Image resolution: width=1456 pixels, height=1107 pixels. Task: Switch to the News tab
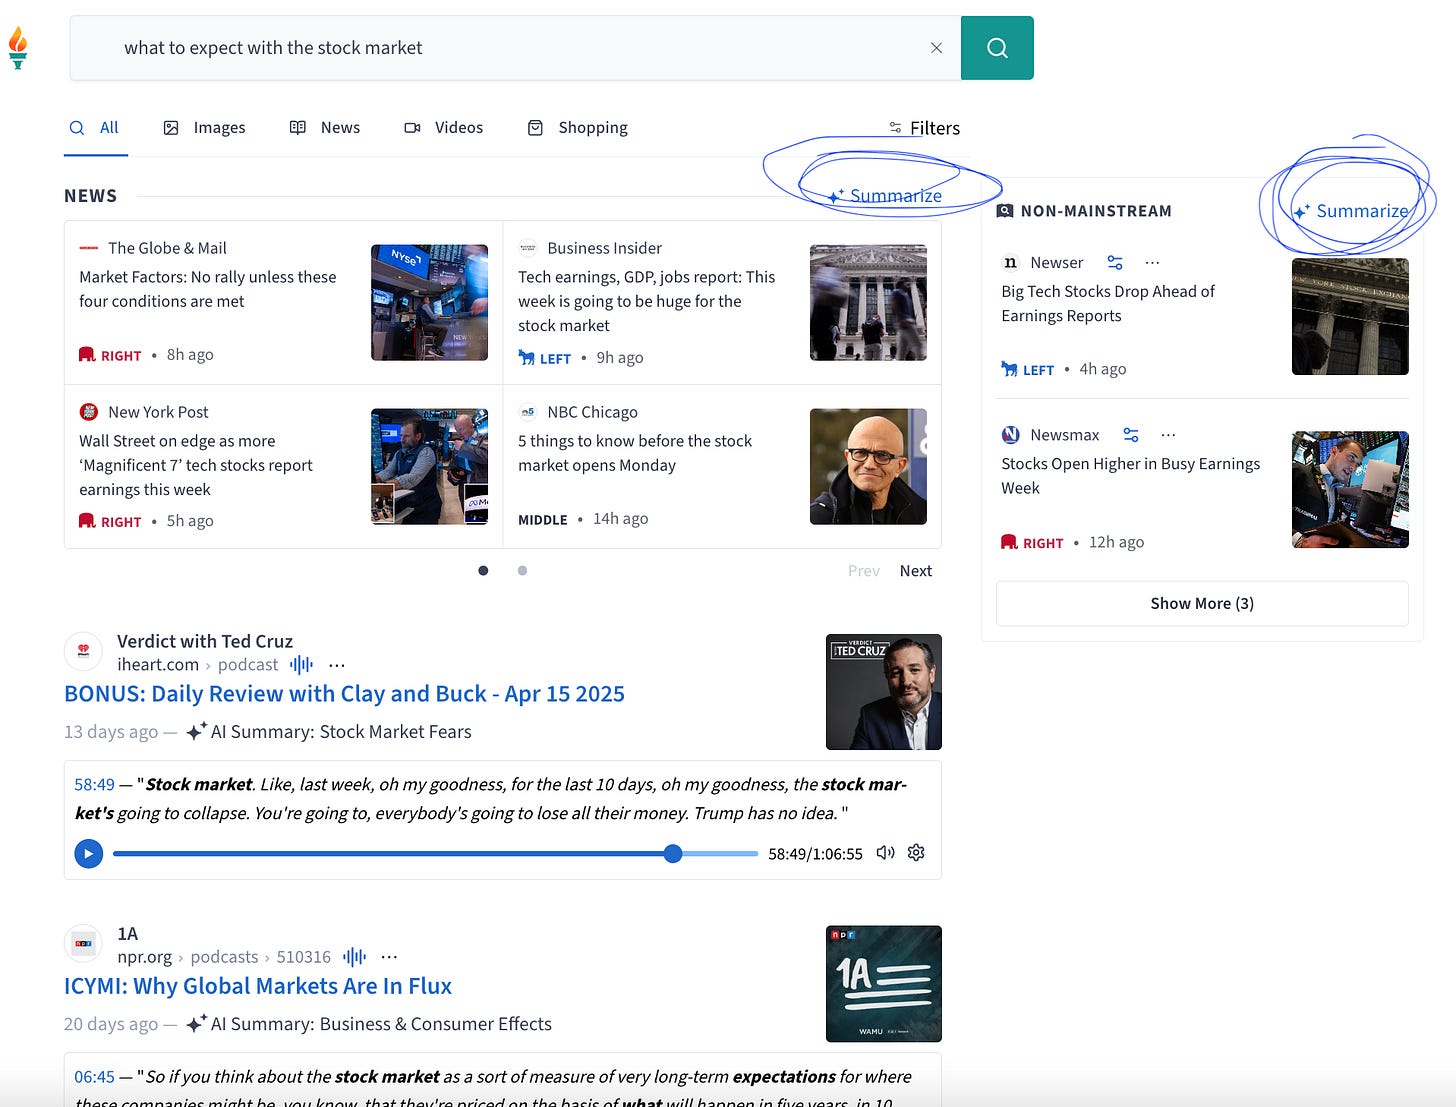[x=324, y=128]
